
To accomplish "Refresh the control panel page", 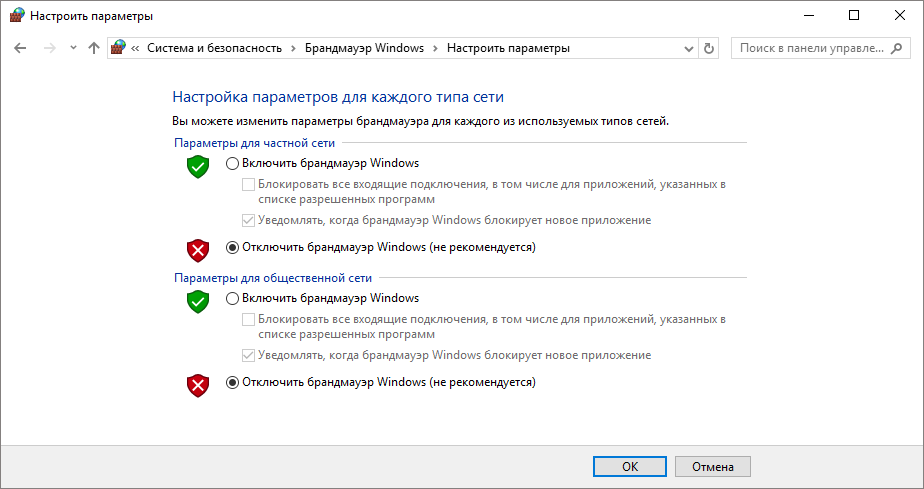I will pos(709,48).
